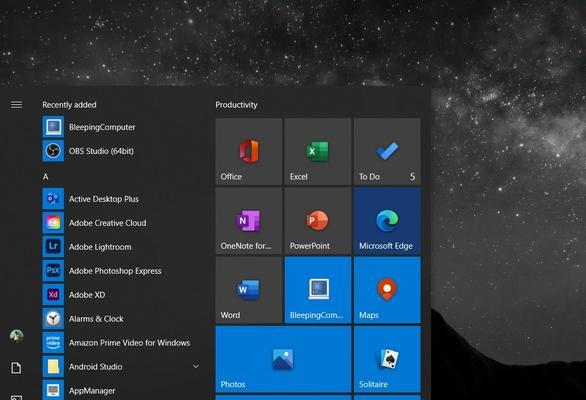Image resolution: width=586 pixels, height=400 pixels.
Task: Open the To Do tile
Action: [387, 151]
